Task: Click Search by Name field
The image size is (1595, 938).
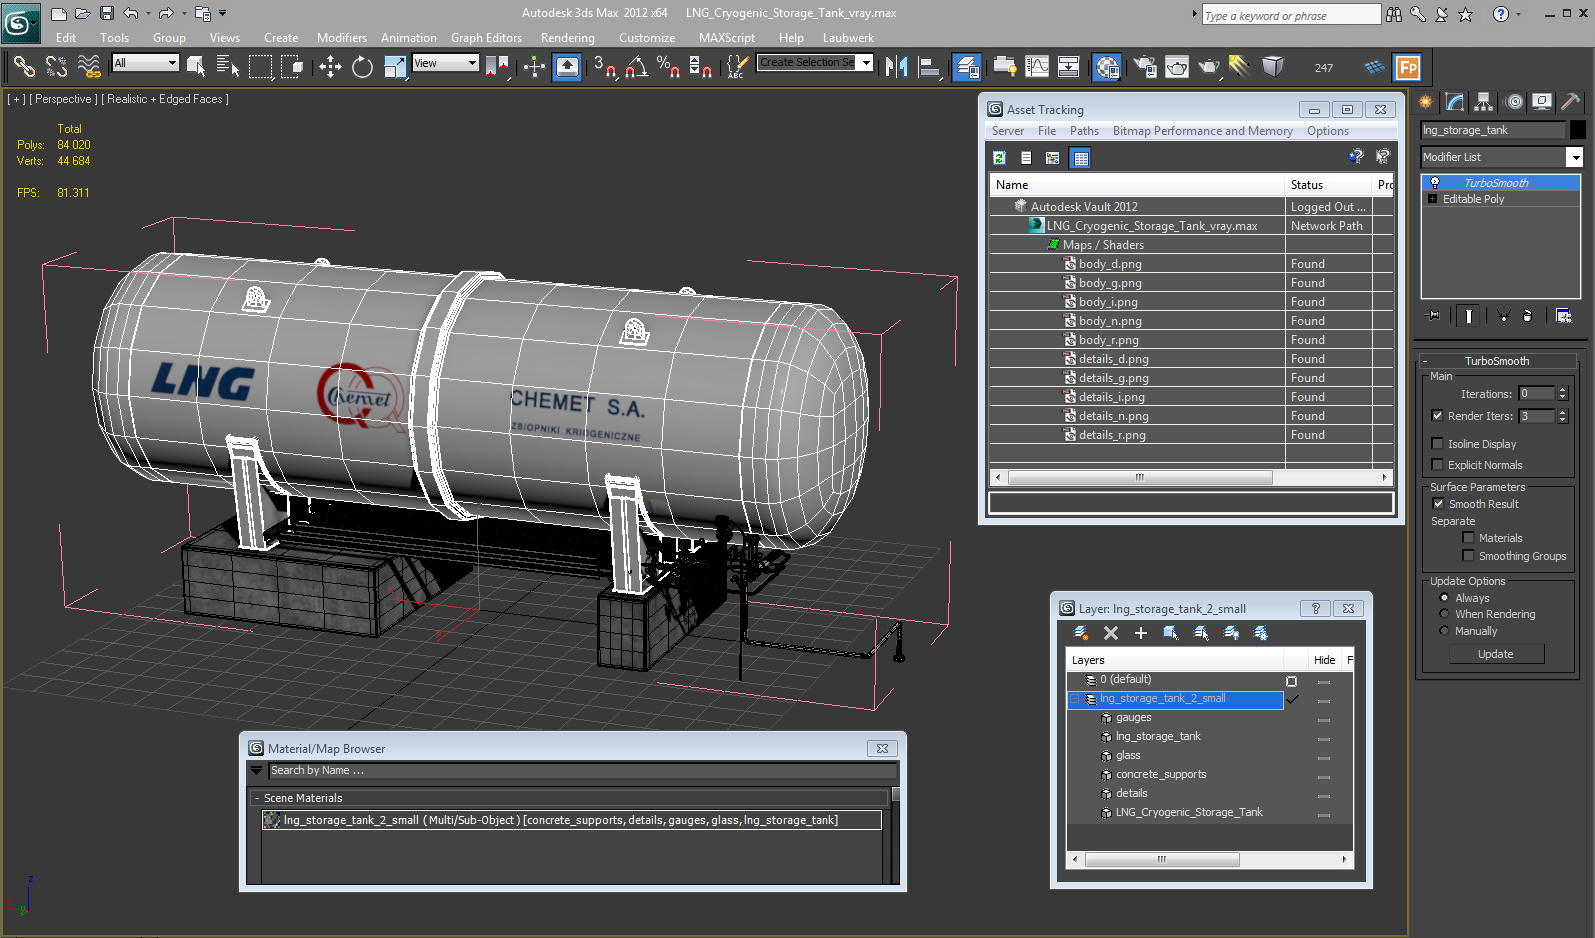Action: point(582,771)
